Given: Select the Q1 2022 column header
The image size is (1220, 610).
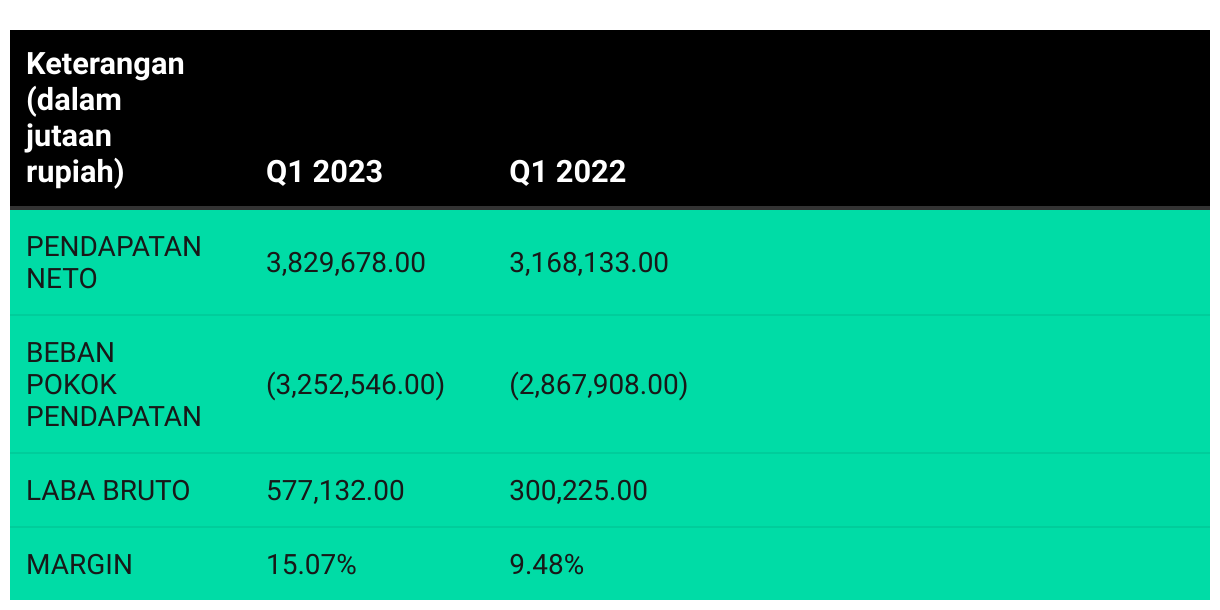Looking at the screenshot, I should (567, 172).
